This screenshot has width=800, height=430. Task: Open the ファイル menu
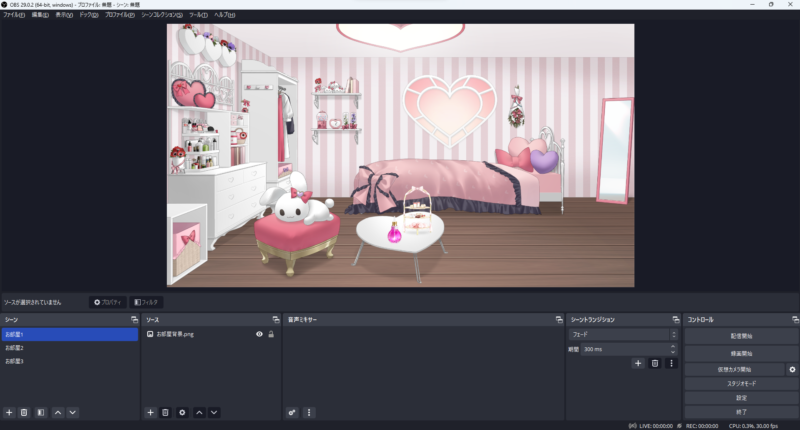tap(14, 16)
